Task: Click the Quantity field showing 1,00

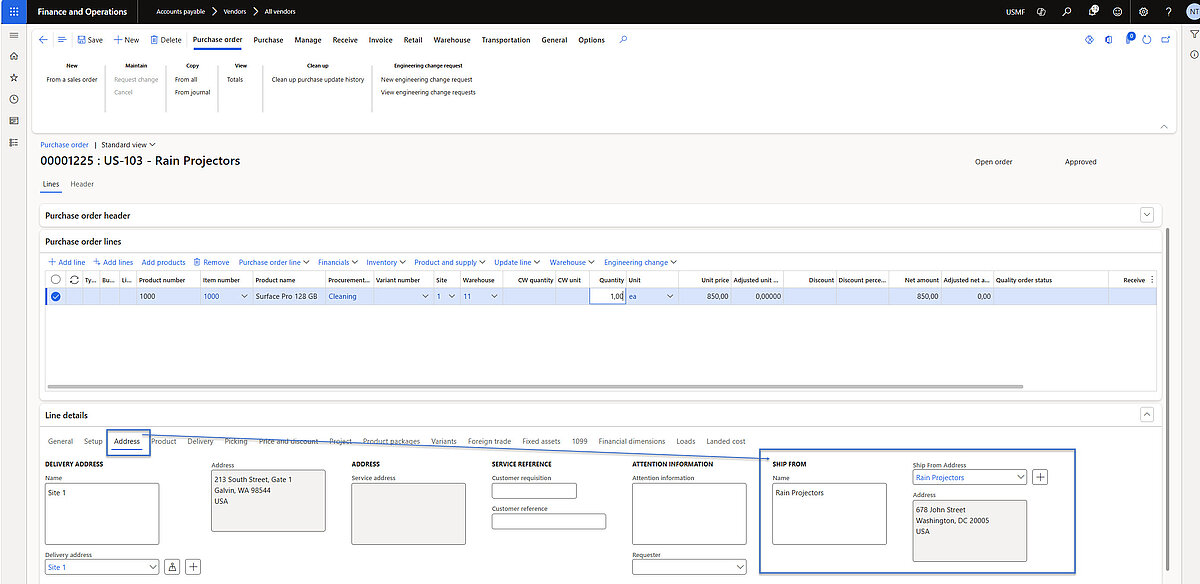Action: click(x=607, y=296)
